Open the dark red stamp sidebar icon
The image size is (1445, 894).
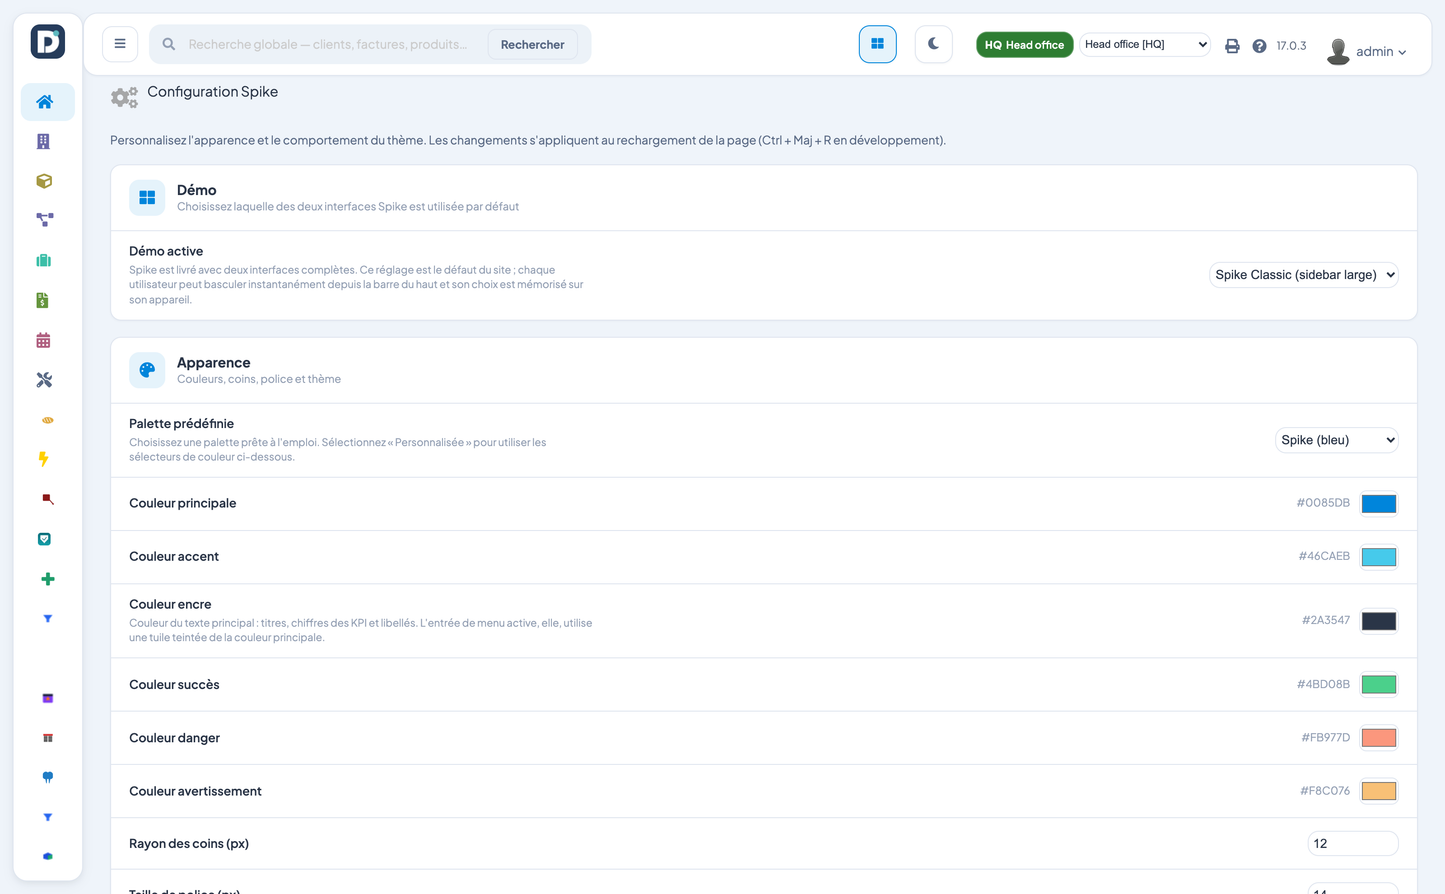(47, 499)
